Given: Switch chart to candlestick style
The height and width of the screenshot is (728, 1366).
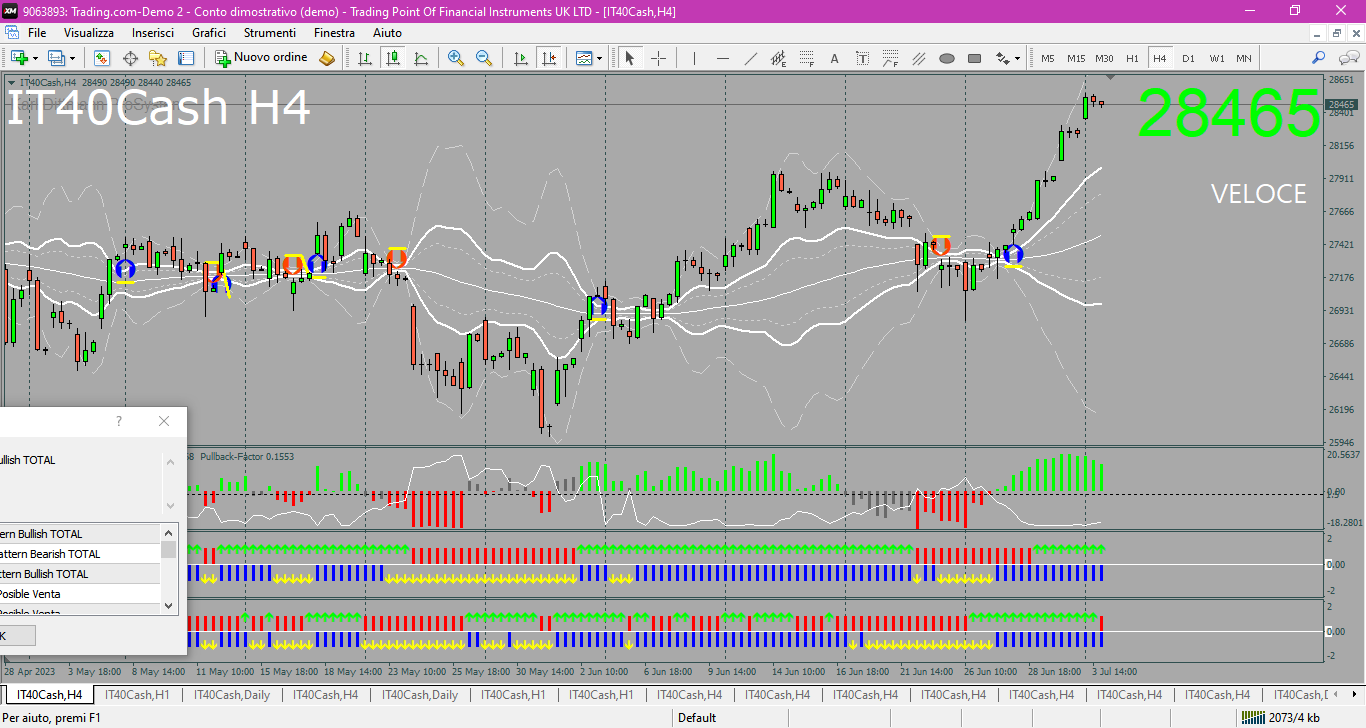Looking at the screenshot, I should pos(393,58).
